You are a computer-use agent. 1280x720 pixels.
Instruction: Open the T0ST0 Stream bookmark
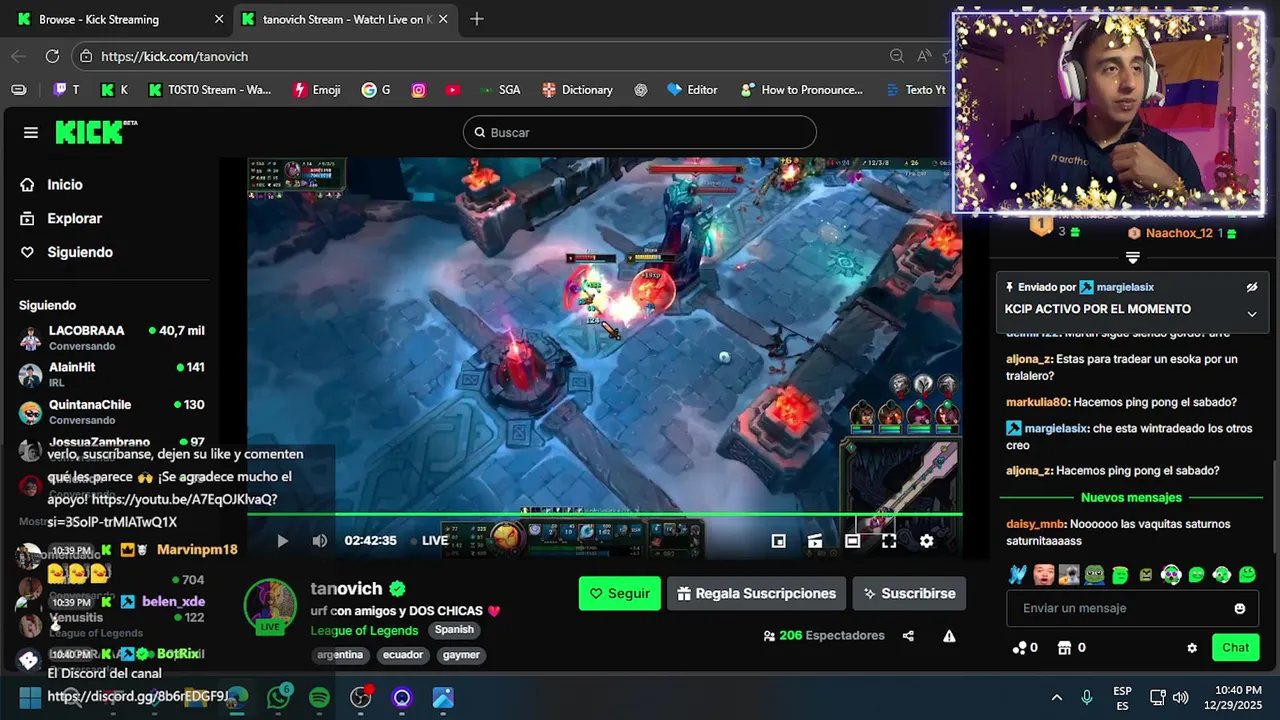210,90
